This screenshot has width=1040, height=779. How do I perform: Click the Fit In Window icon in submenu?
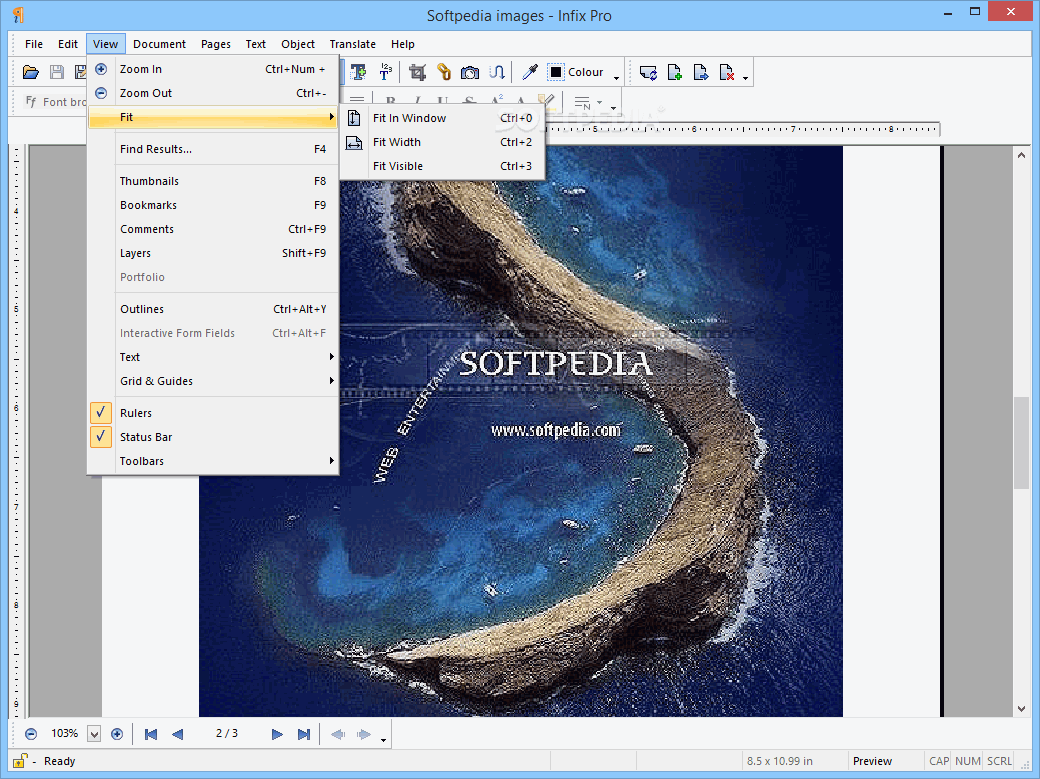(355, 118)
